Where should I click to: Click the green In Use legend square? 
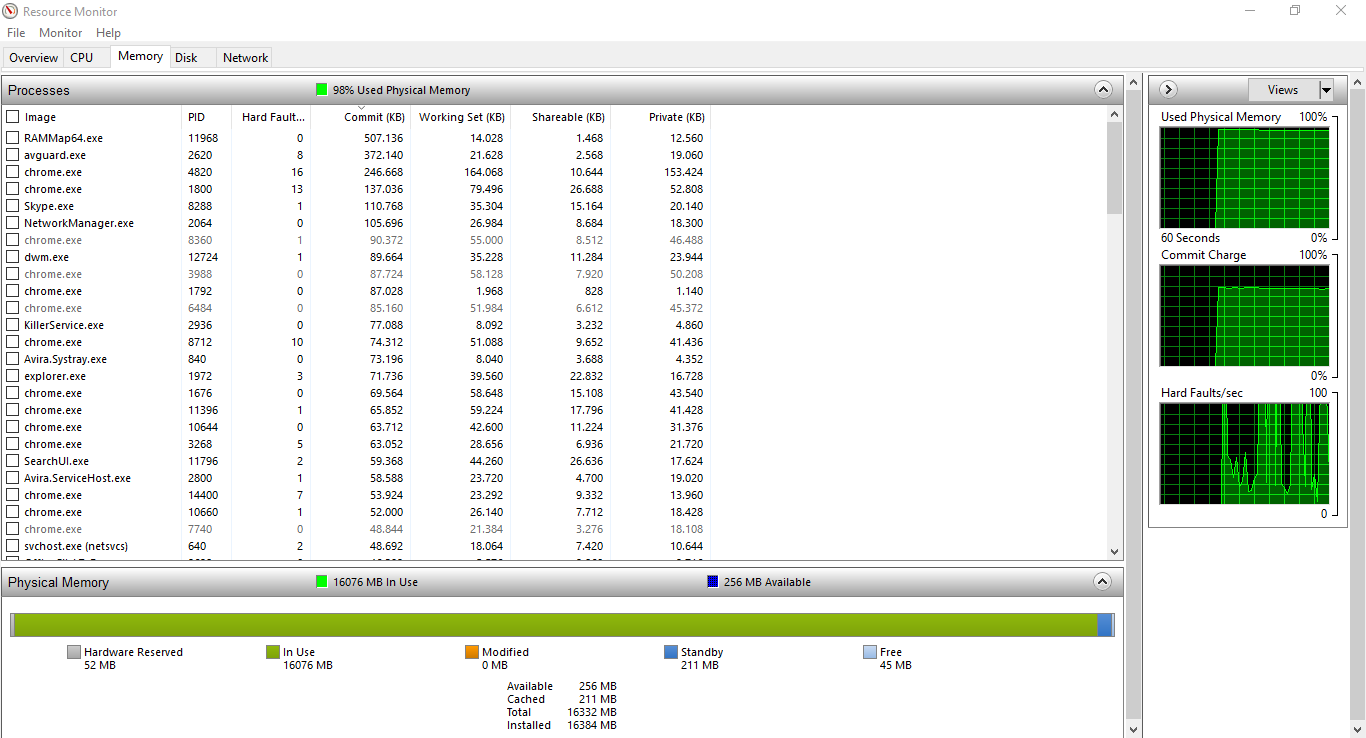tap(273, 651)
